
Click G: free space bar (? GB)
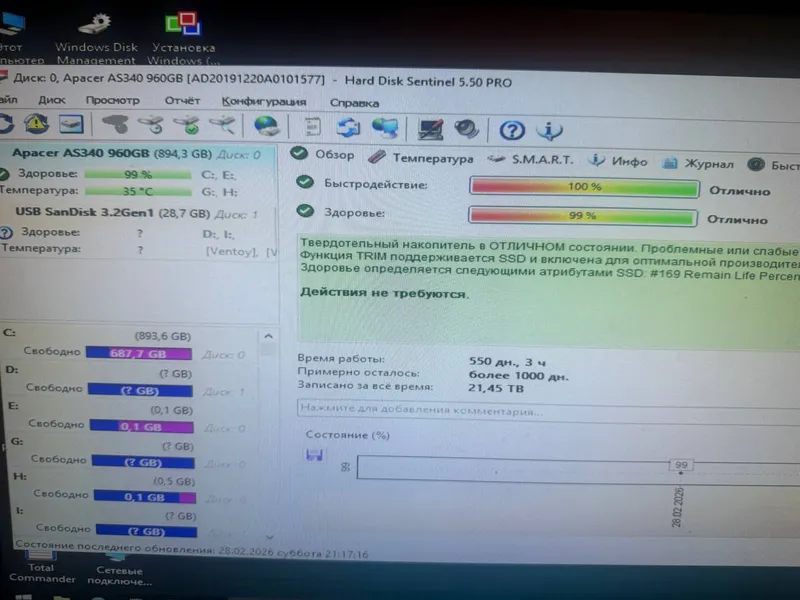tap(143, 462)
